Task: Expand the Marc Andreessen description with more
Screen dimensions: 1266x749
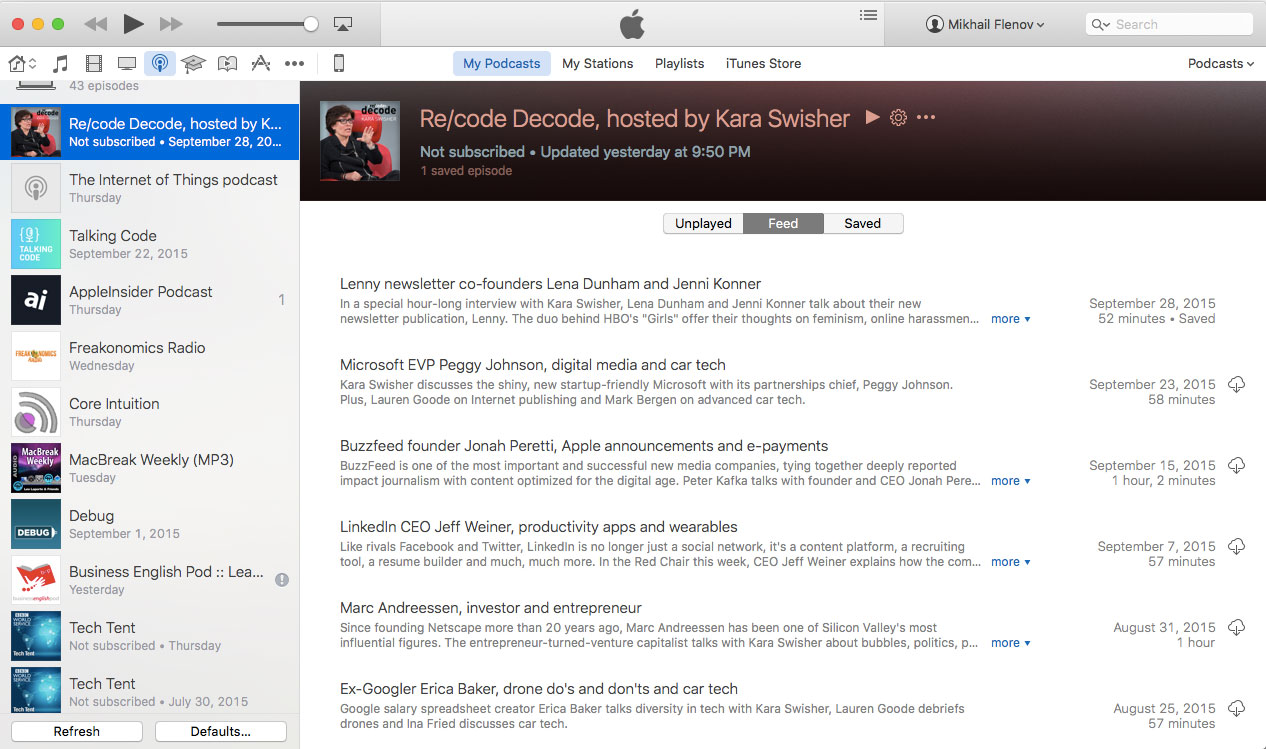Action: (1010, 643)
